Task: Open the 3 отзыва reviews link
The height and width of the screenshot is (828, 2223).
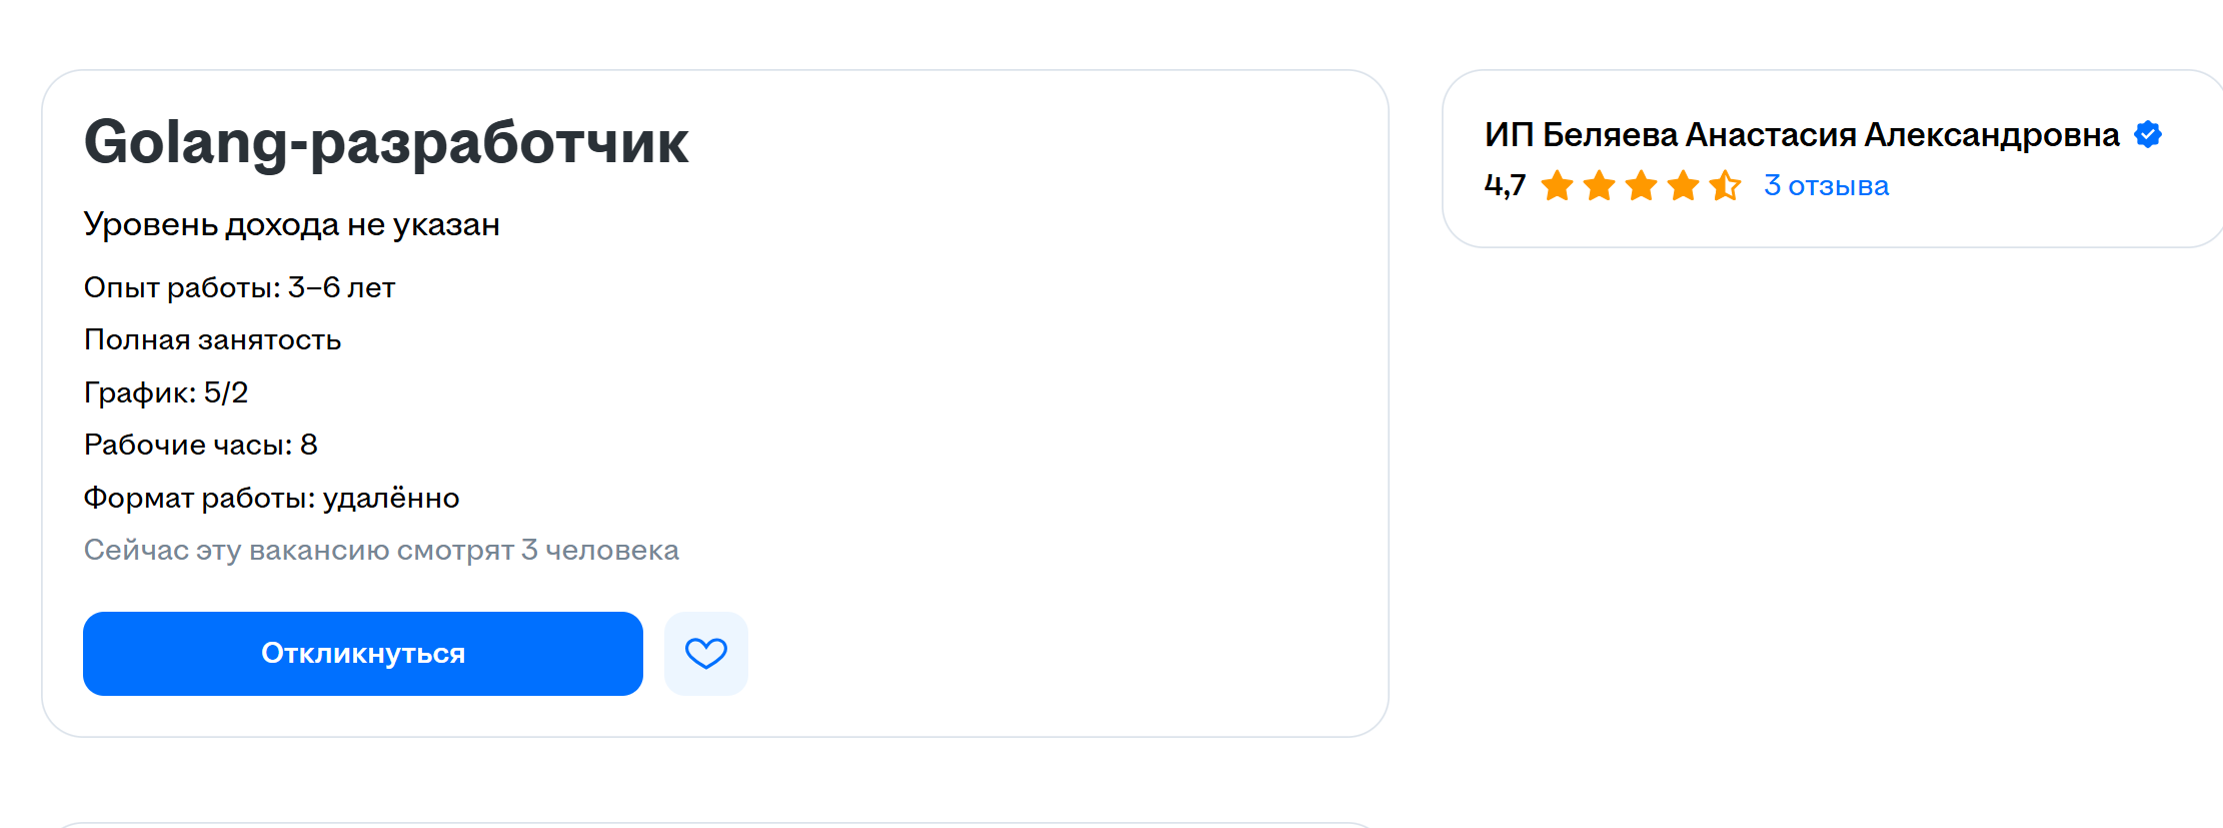Action: pyautogui.click(x=1826, y=186)
